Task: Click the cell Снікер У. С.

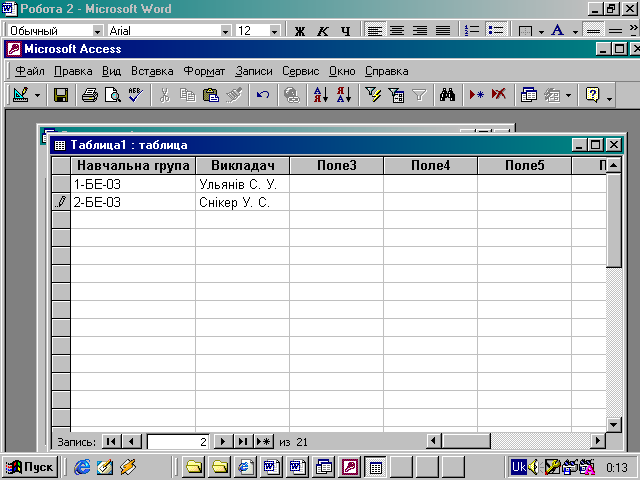Action: click(242, 202)
